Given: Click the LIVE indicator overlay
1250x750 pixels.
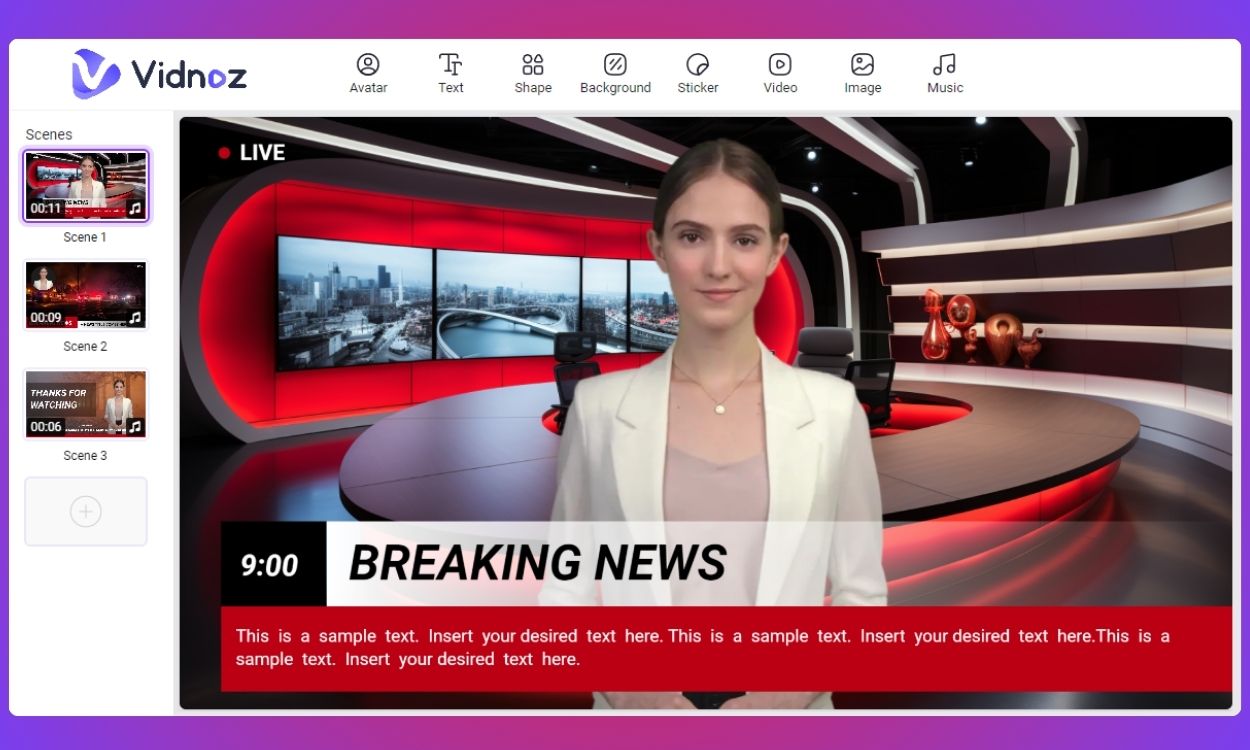Looking at the screenshot, I should [x=252, y=152].
